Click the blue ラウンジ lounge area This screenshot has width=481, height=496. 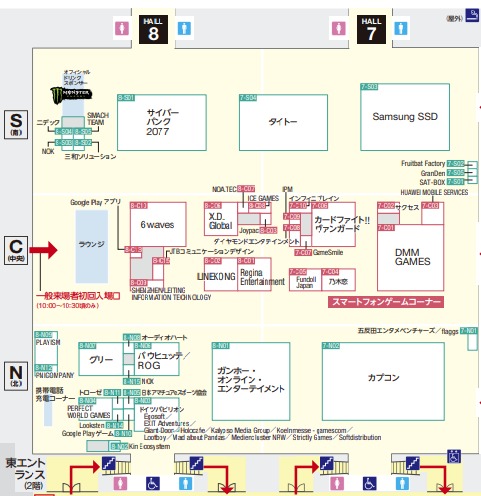click(x=92, y=247)
